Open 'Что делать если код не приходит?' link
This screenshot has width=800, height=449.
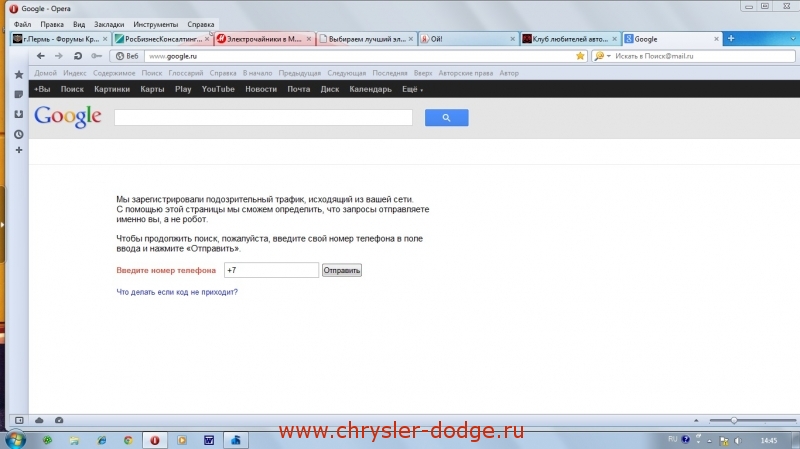click(177, 292)
